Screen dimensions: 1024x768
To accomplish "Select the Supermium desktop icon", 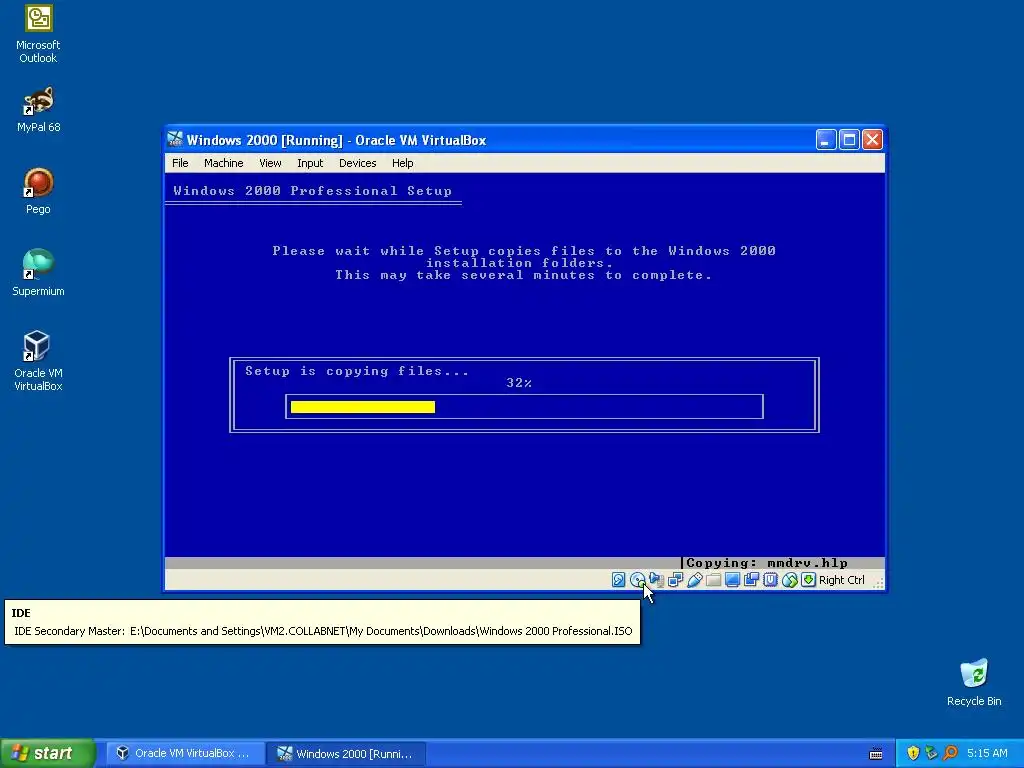I will pyautogui.click(x=38, y=274).
